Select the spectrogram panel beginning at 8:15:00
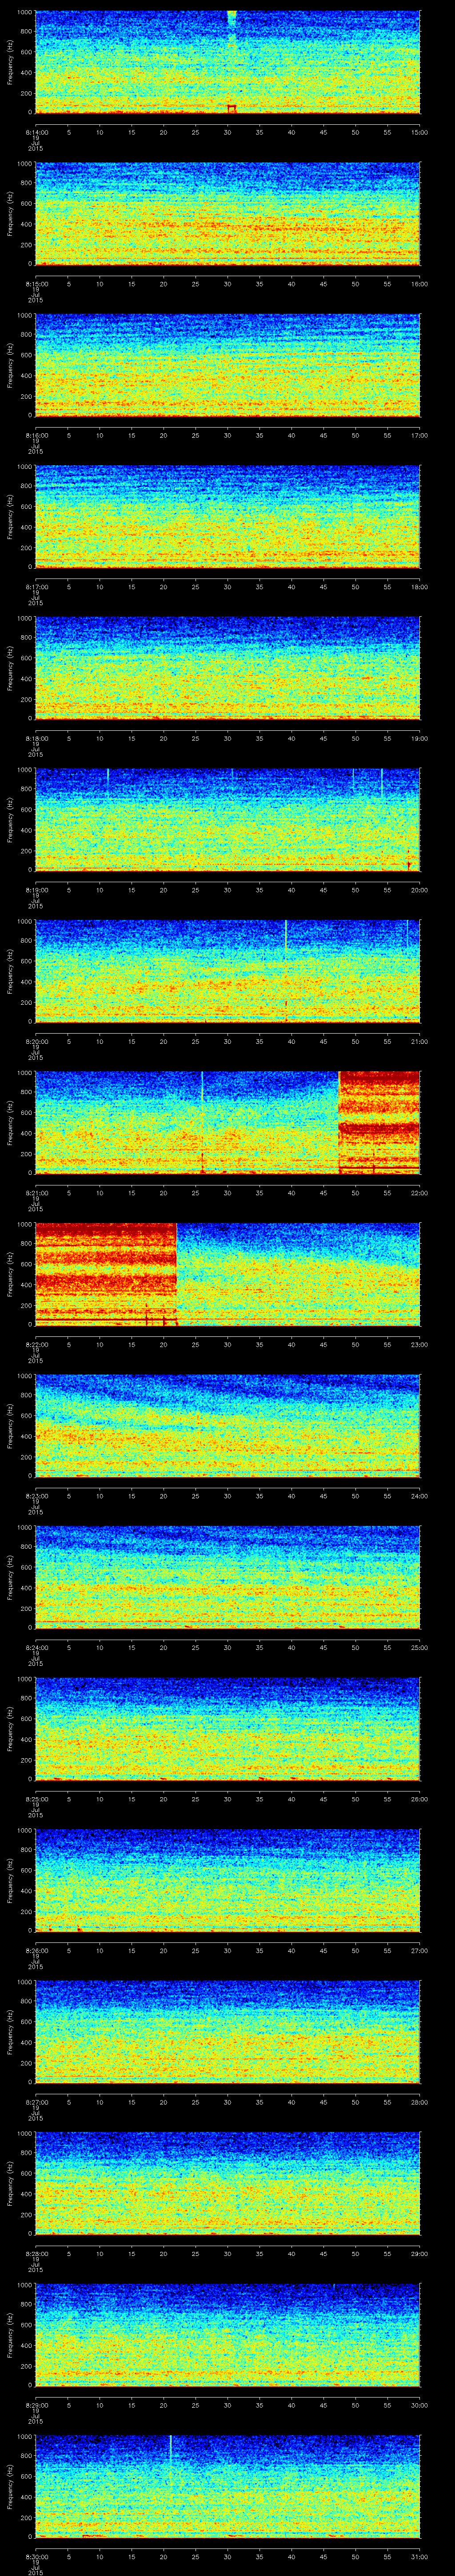Viewport: 455px width, 2576px height. point(228,214)
